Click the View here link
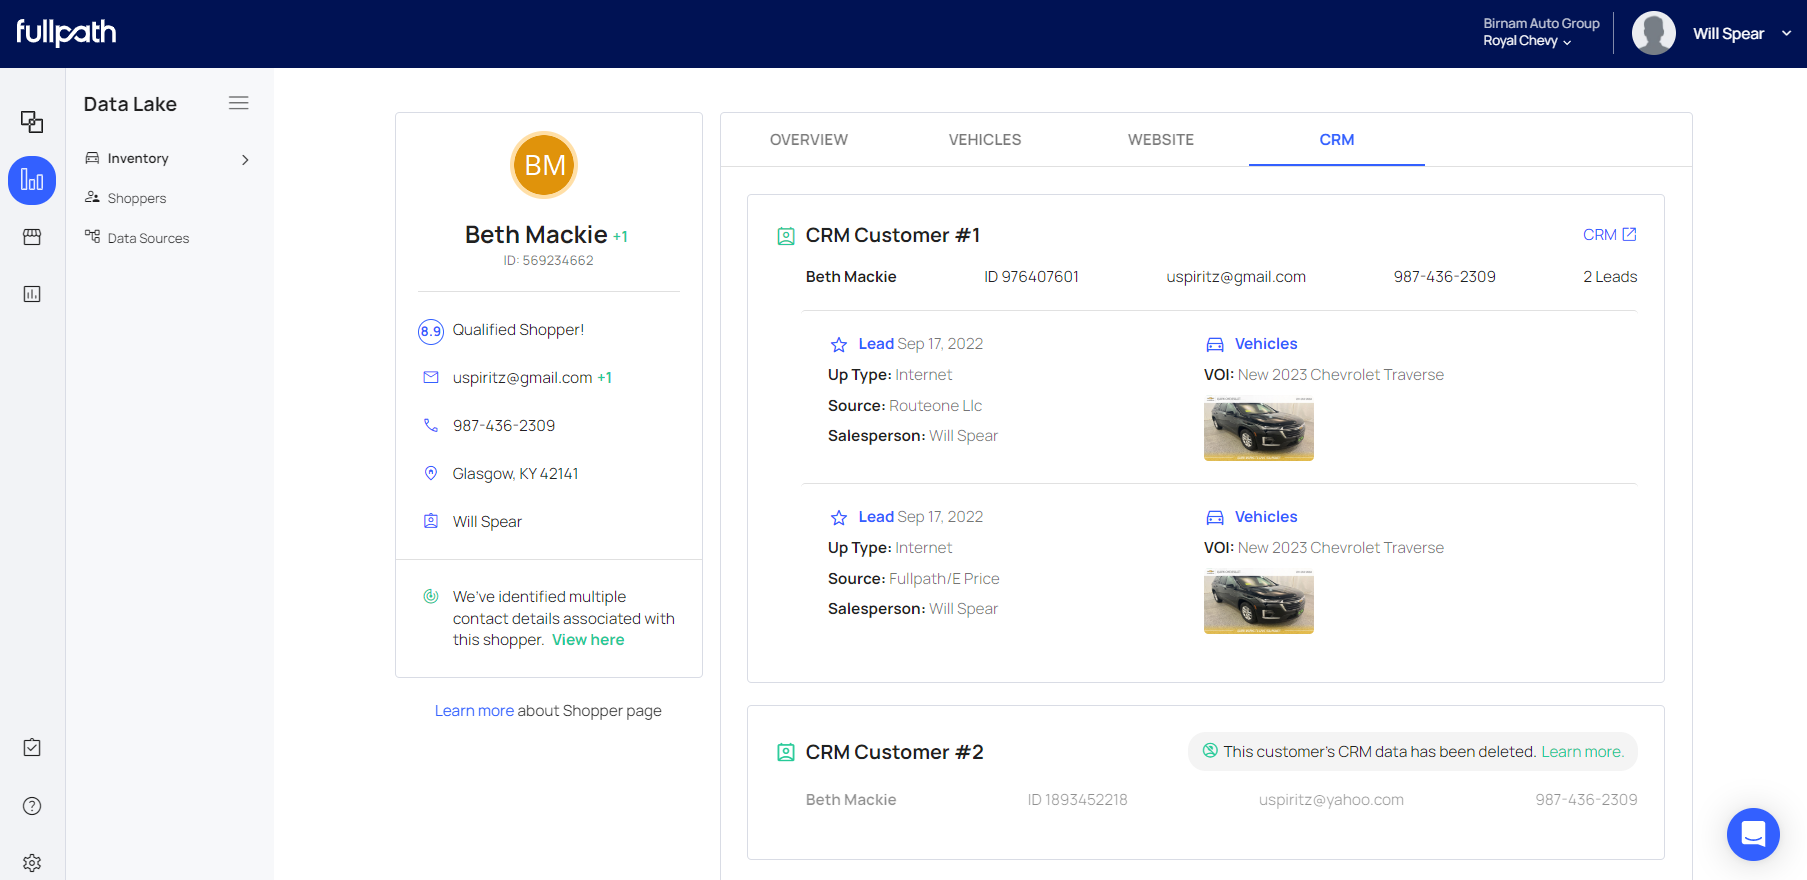 tap(588, 640)
